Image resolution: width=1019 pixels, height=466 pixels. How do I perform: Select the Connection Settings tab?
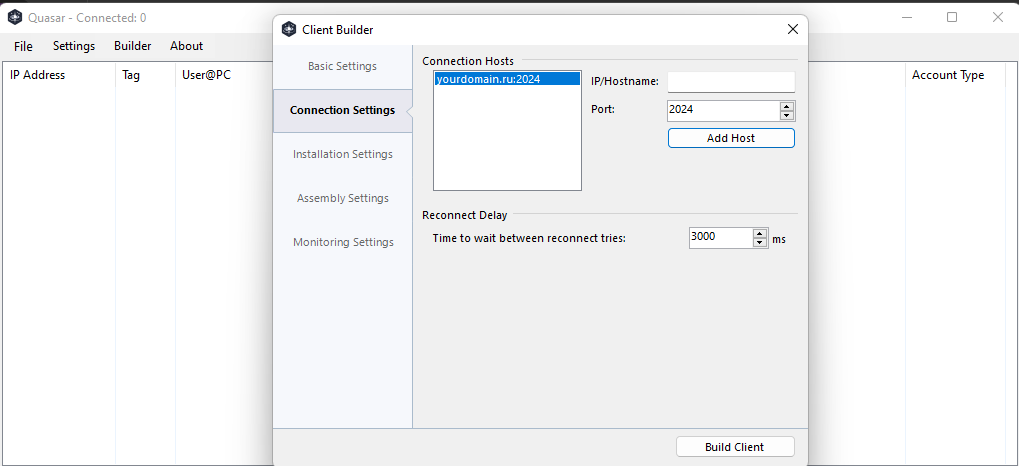[342, 110]
